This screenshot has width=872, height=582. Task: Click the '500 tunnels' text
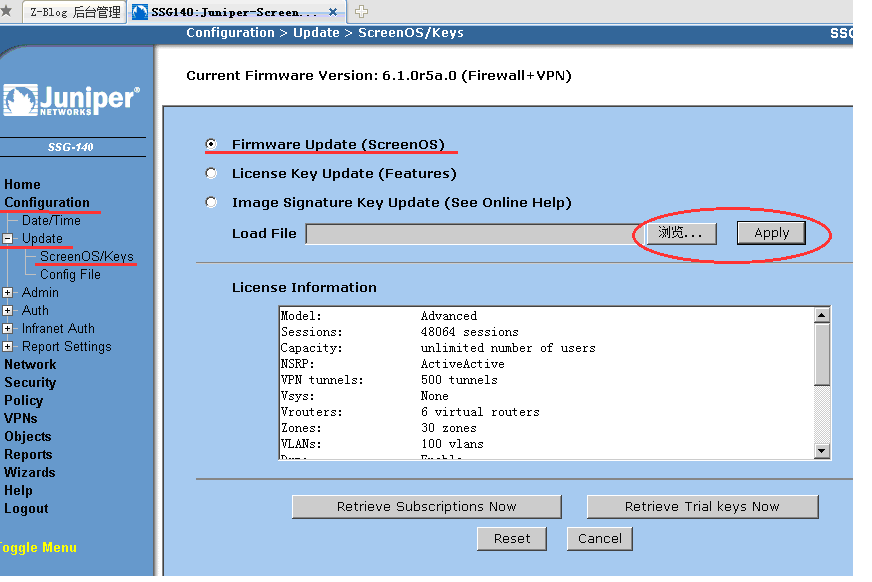[459, 380]
